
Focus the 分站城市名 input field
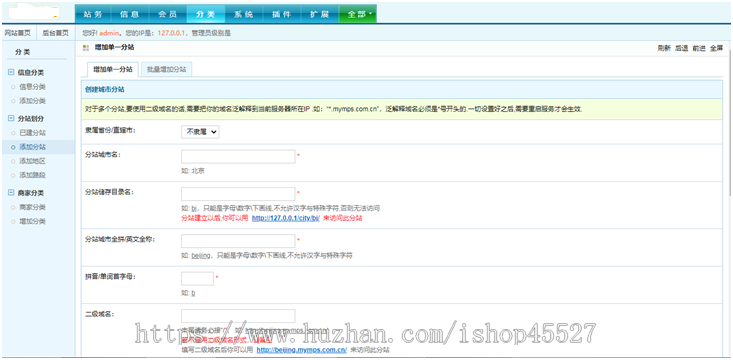[x=238, y=157]
